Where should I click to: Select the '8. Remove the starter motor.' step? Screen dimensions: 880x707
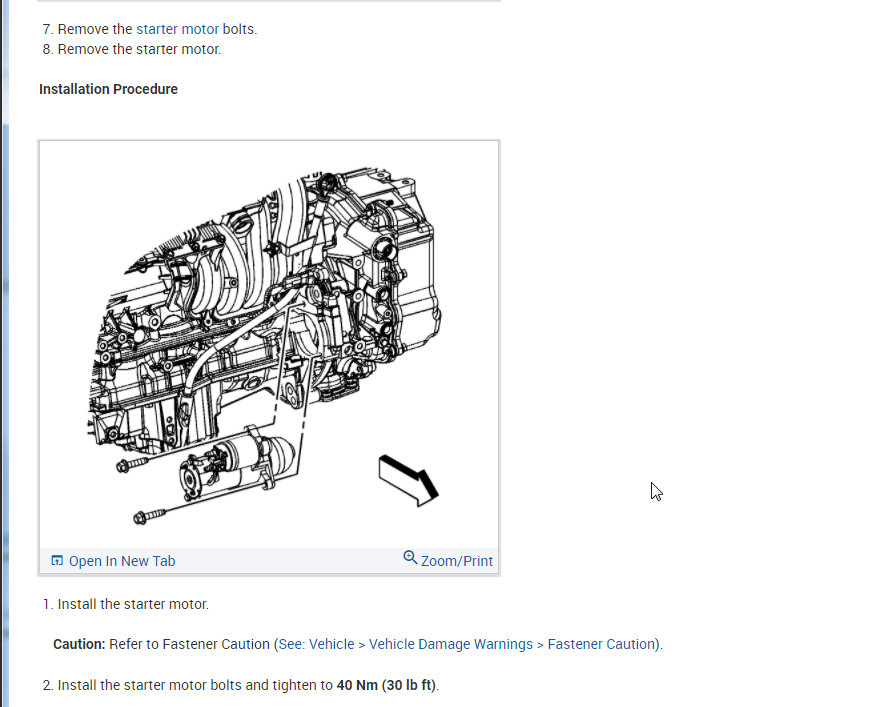coord(132,49)
